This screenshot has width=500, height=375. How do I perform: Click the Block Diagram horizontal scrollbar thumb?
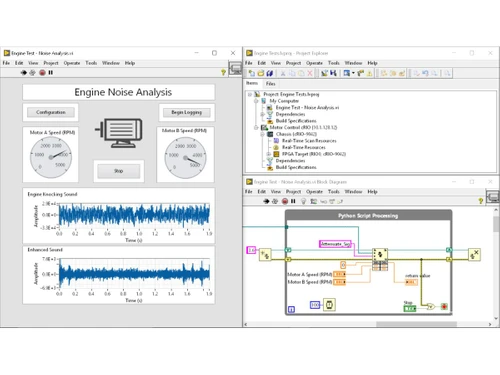(416, 324)
